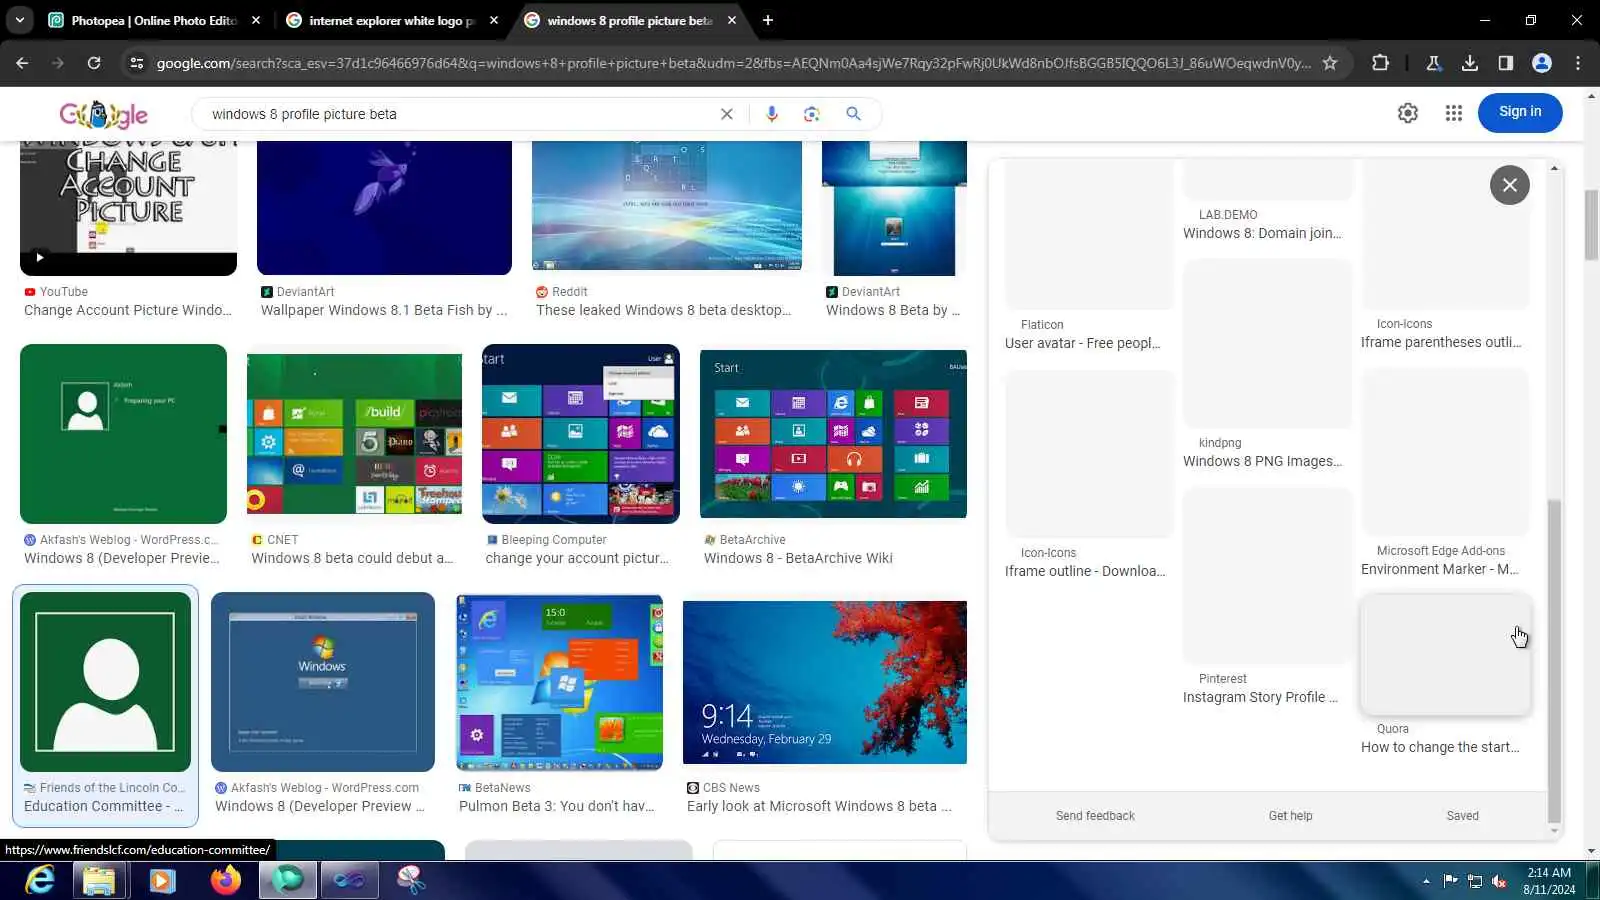Open the Chrome profile avatar
The image size is (1600, 900).
point(1542,63)
